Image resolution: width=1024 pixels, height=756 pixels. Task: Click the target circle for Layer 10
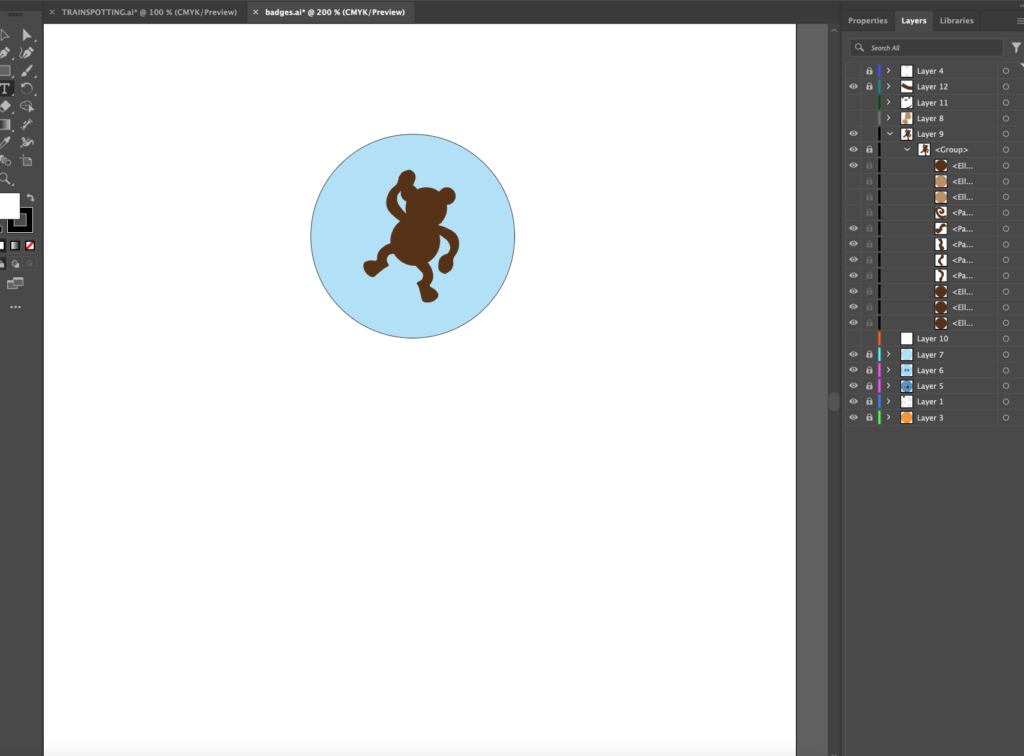click(1006, 339)
